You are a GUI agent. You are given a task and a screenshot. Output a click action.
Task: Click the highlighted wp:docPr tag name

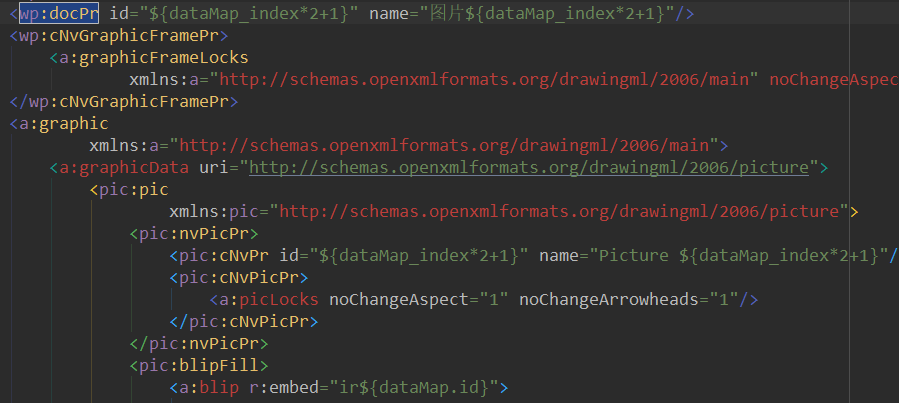(59, 13)
